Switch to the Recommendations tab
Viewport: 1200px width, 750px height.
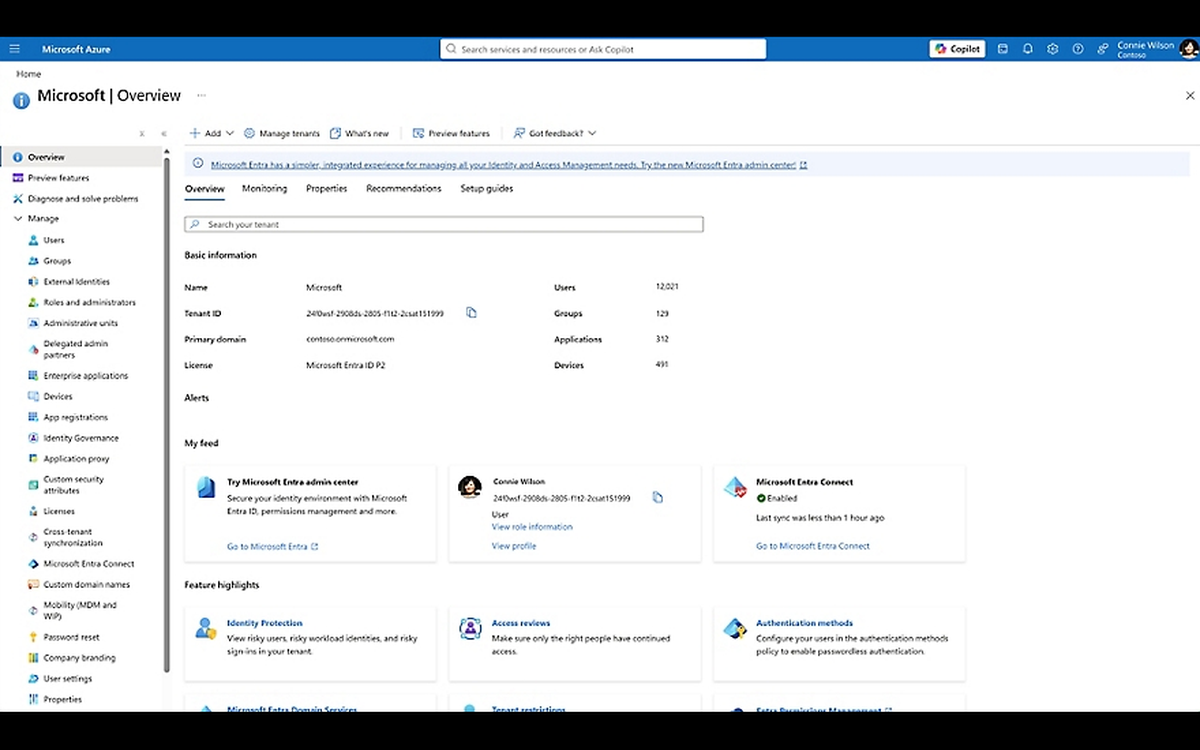click(x=403, y=188)
